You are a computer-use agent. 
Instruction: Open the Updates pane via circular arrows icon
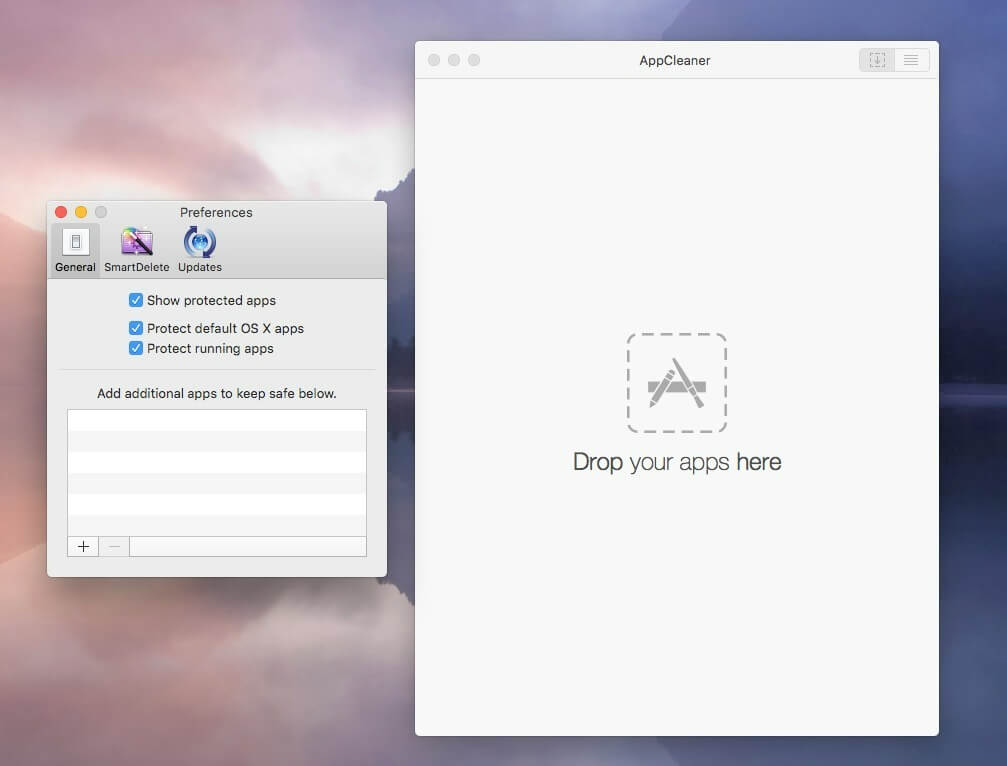198,243
